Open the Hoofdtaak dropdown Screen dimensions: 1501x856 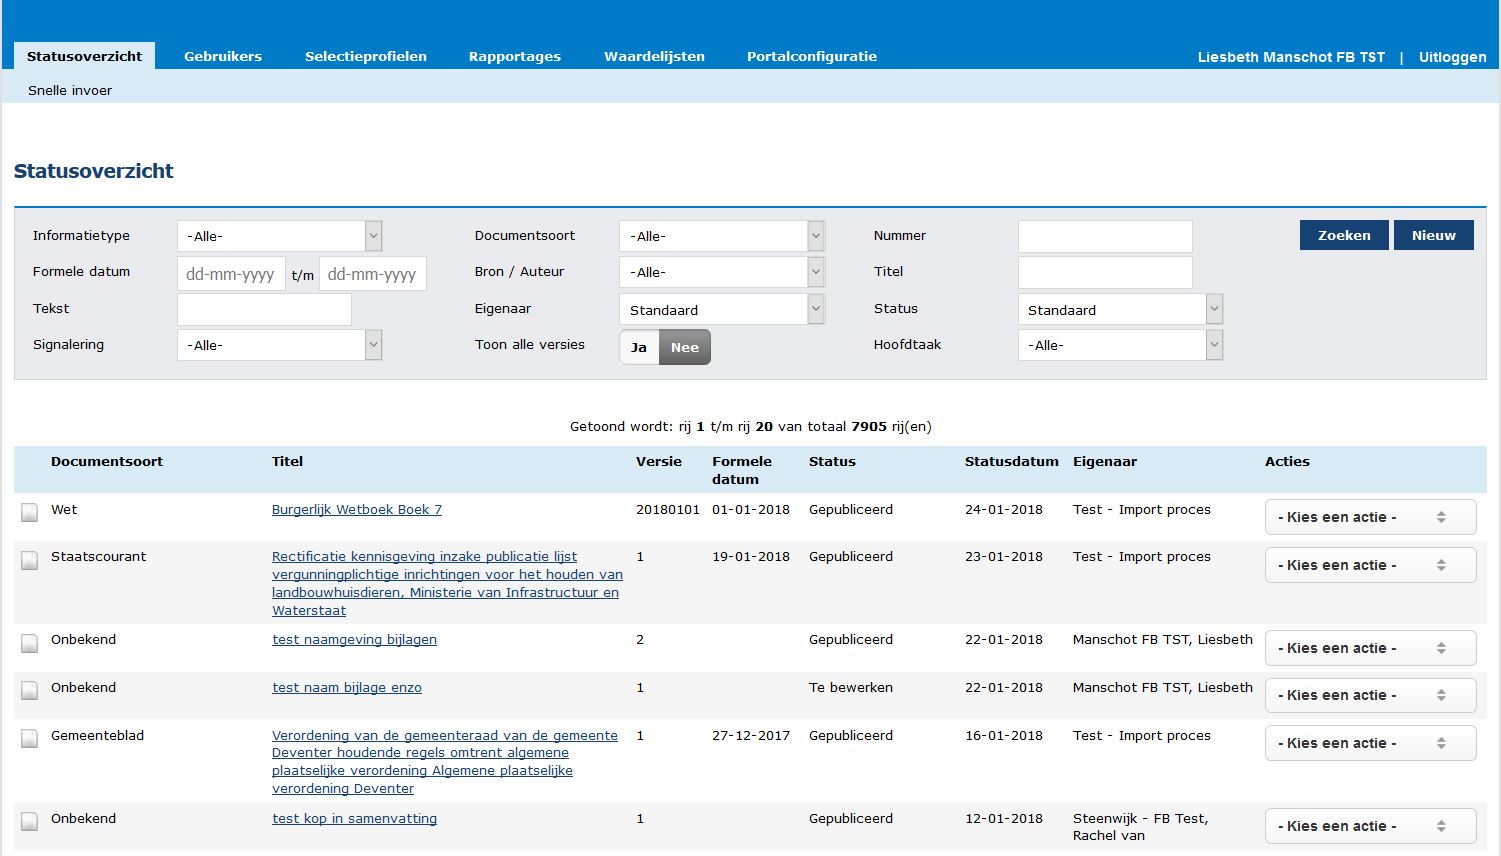(1120, 345)
